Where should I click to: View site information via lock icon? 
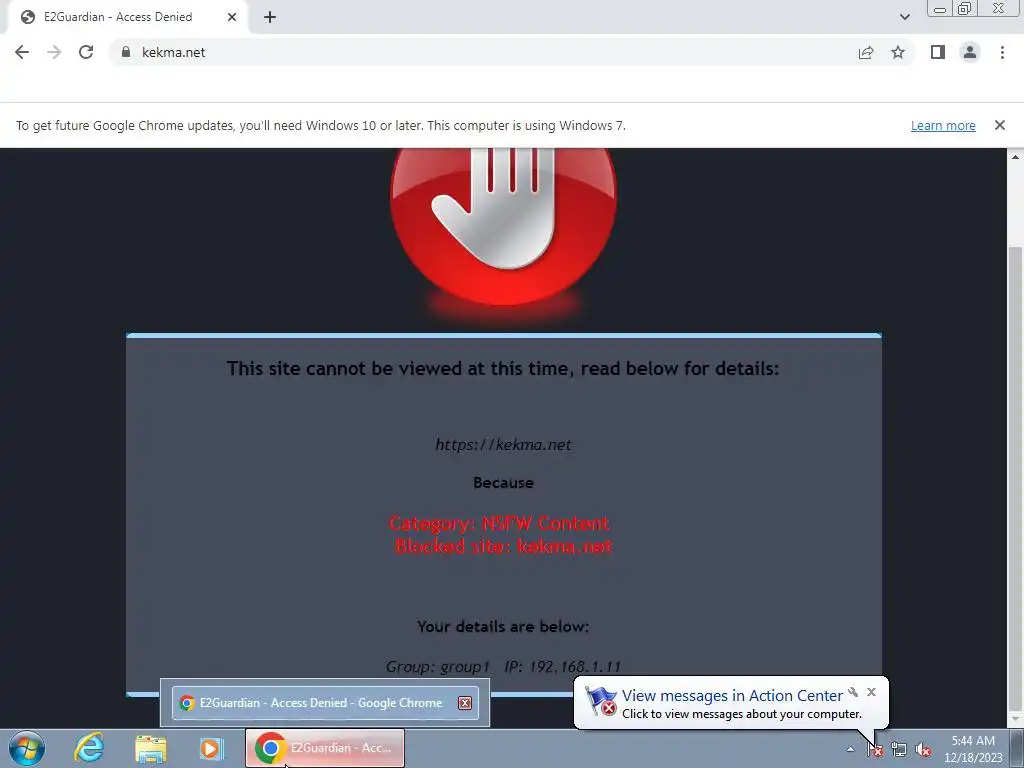[x=126, y=52]
